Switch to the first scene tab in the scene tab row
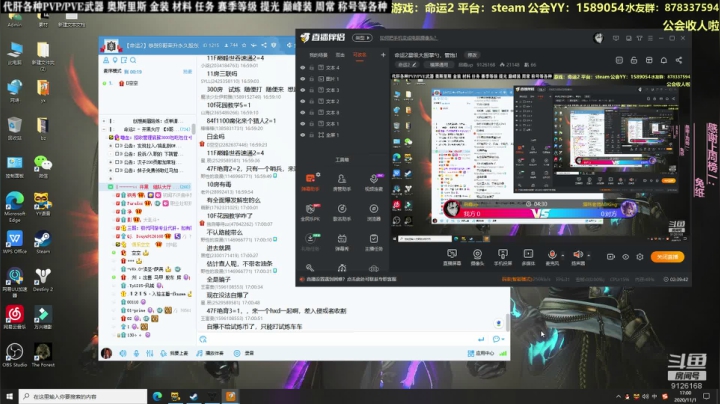Screen dimensions: 720x404 click(x=318, y=55)
